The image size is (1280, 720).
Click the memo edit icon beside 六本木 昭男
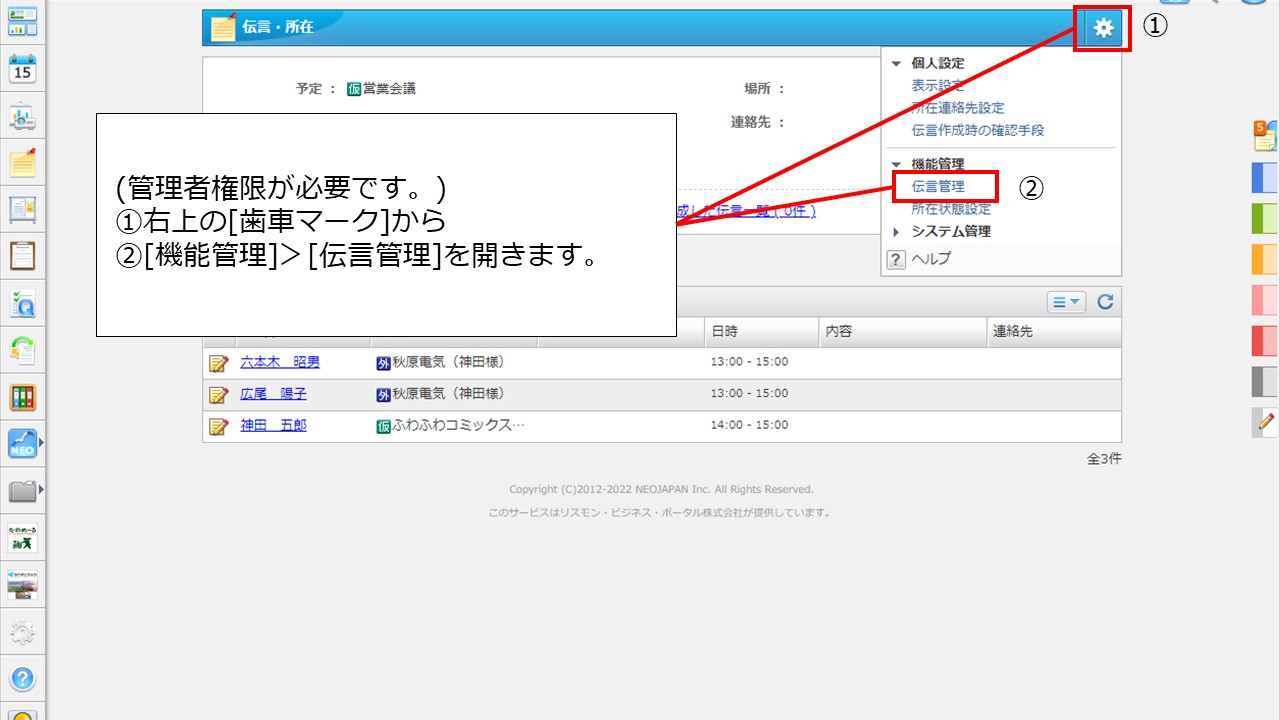pyautogui.click(x=218, y=362)
